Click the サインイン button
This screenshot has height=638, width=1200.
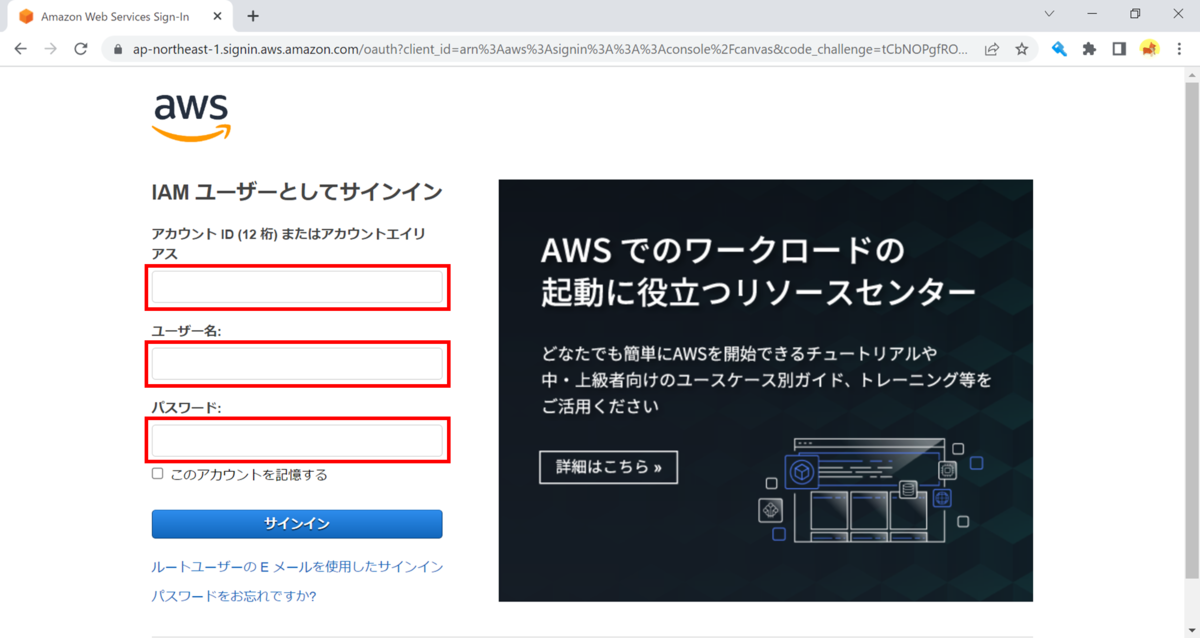coord(297,524)
